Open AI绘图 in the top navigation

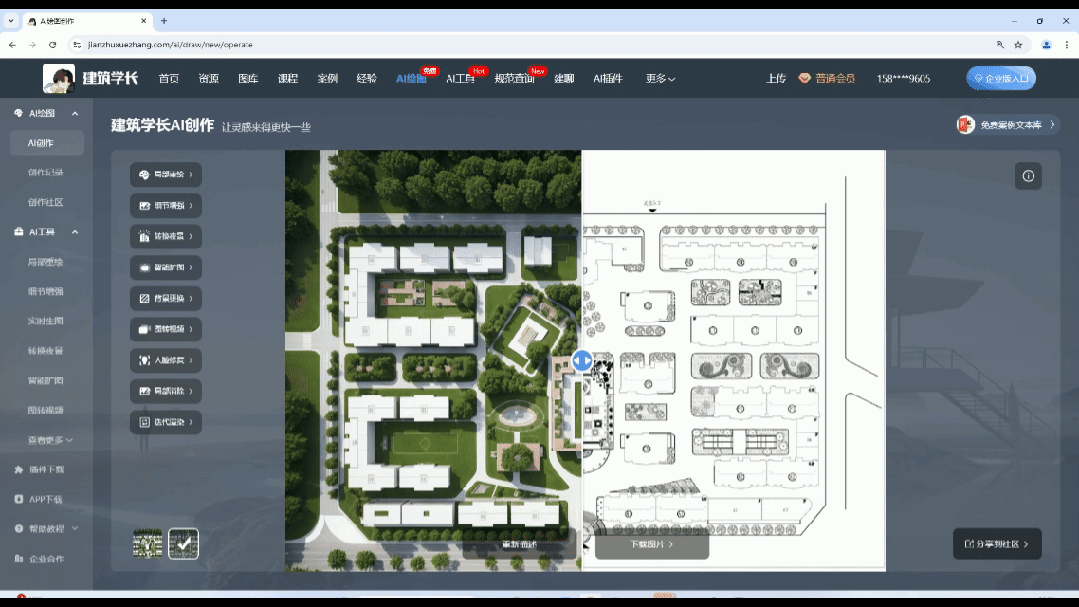coord(411,78)
